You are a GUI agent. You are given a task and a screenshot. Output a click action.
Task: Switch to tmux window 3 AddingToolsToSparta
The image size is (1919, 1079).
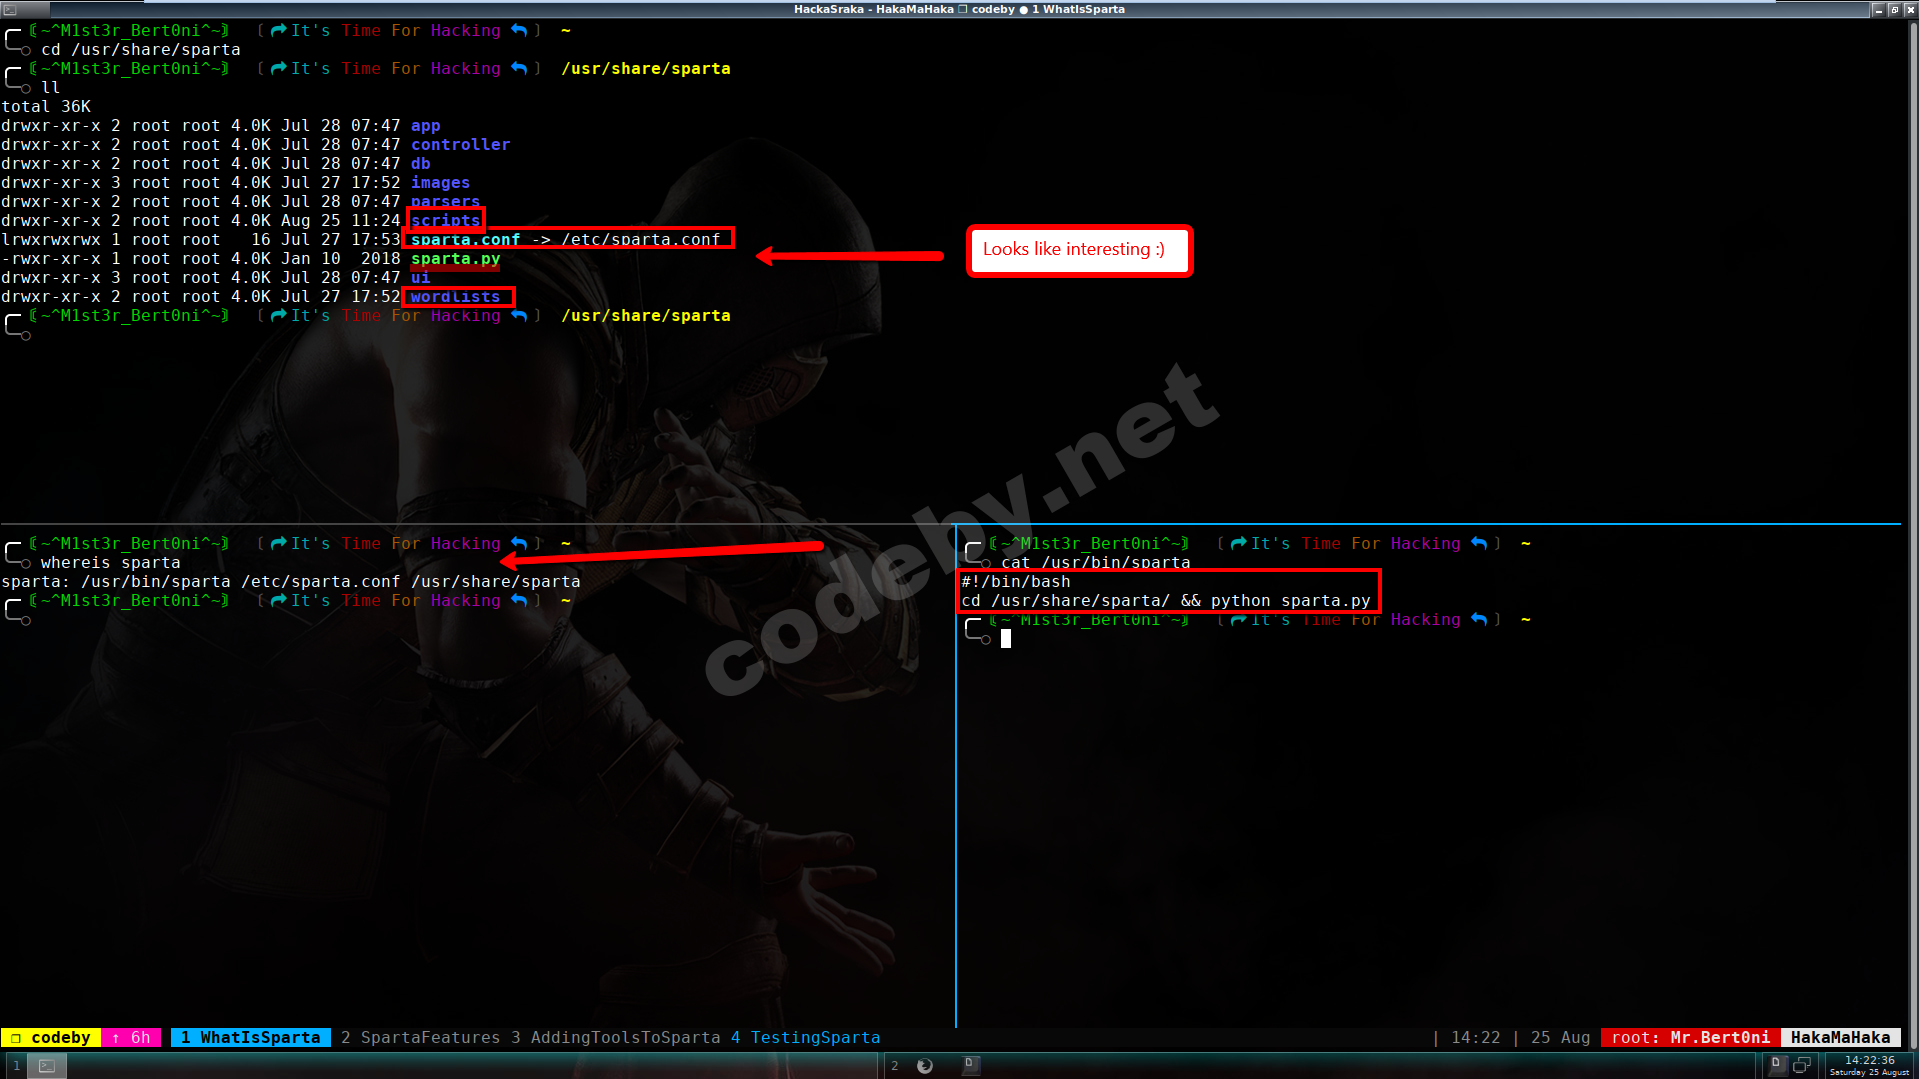pyautogui.click(x=615, y=1037)
